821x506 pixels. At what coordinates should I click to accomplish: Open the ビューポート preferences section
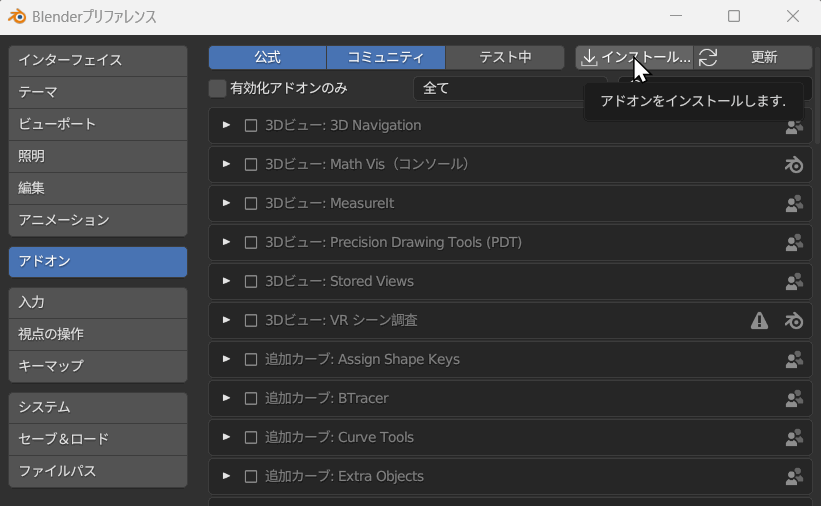[98, 125]
